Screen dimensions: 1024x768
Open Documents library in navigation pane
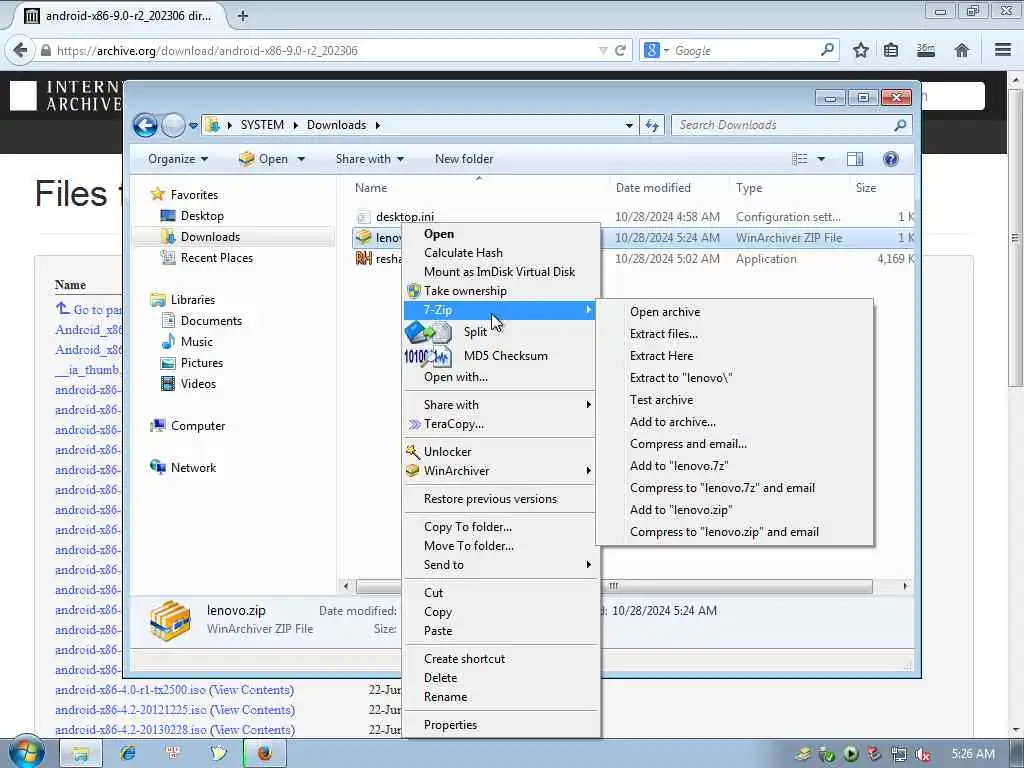pyautogui.click(x=211, y=321)
